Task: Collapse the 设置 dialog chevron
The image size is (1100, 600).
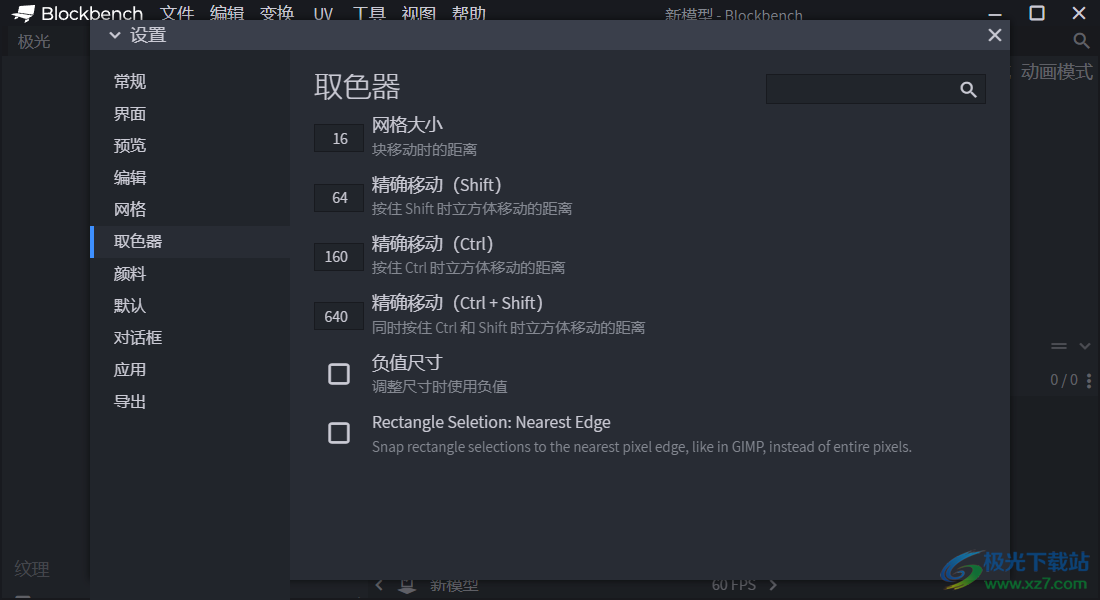Action: click(115, 35)
